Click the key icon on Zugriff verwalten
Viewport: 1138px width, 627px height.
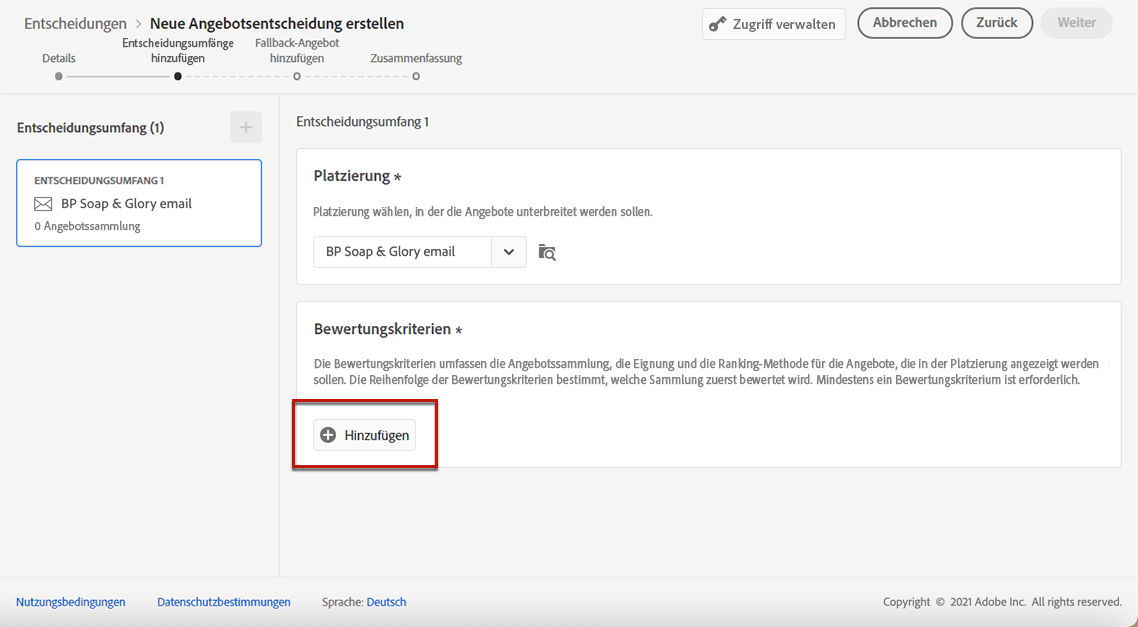[717, 24]
